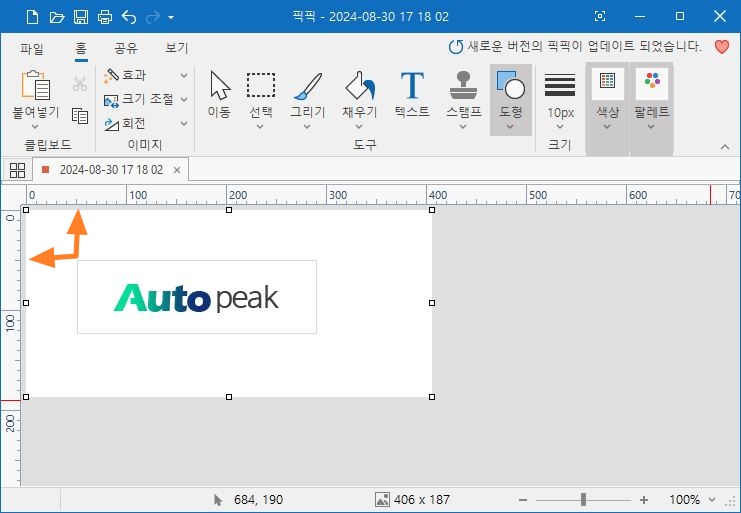This screenshot has width=741, height=513.
Task: Select the 도형 shape tool
Action: pyautogui.click(x=510, y=94)
